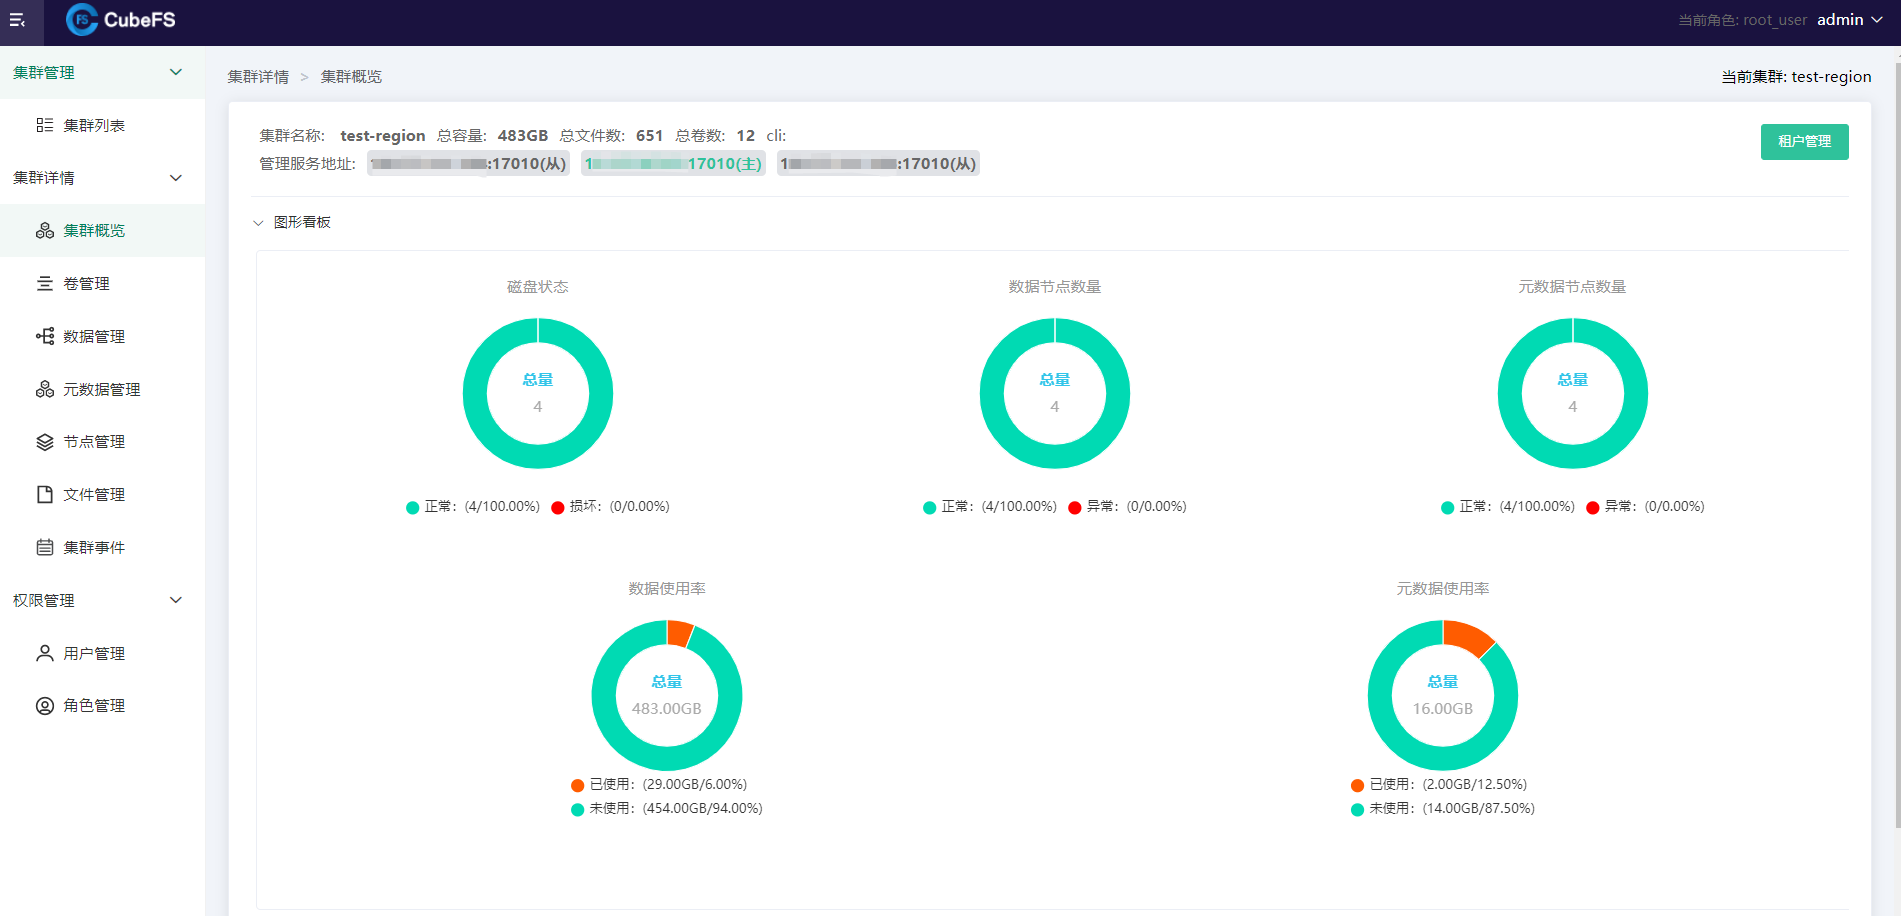Toggle 正常 legend under 磁盘状态 chart
The width and height of the screenshot is (1901, 916).
click(x=473, y=507)
